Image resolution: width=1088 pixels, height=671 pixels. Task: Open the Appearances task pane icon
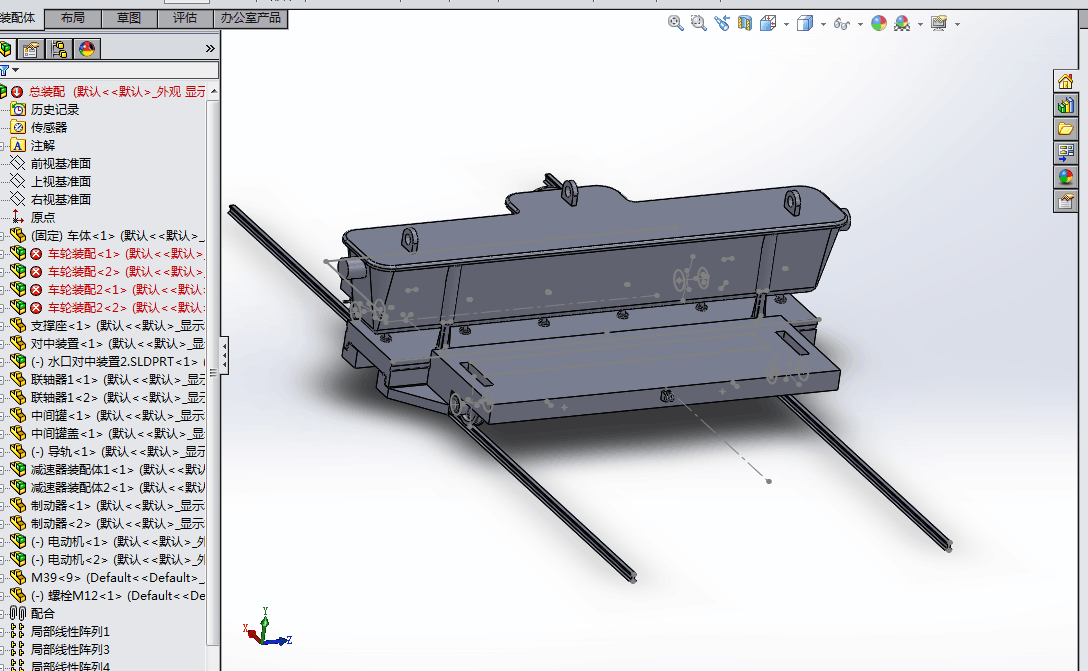click(1065, 177)
